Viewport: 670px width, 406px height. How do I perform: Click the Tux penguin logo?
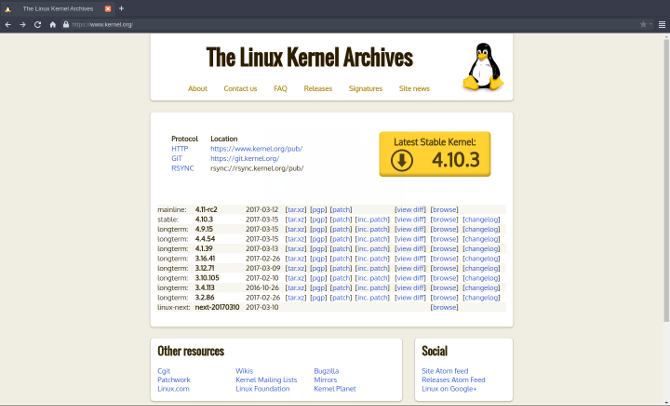point(483,66)
